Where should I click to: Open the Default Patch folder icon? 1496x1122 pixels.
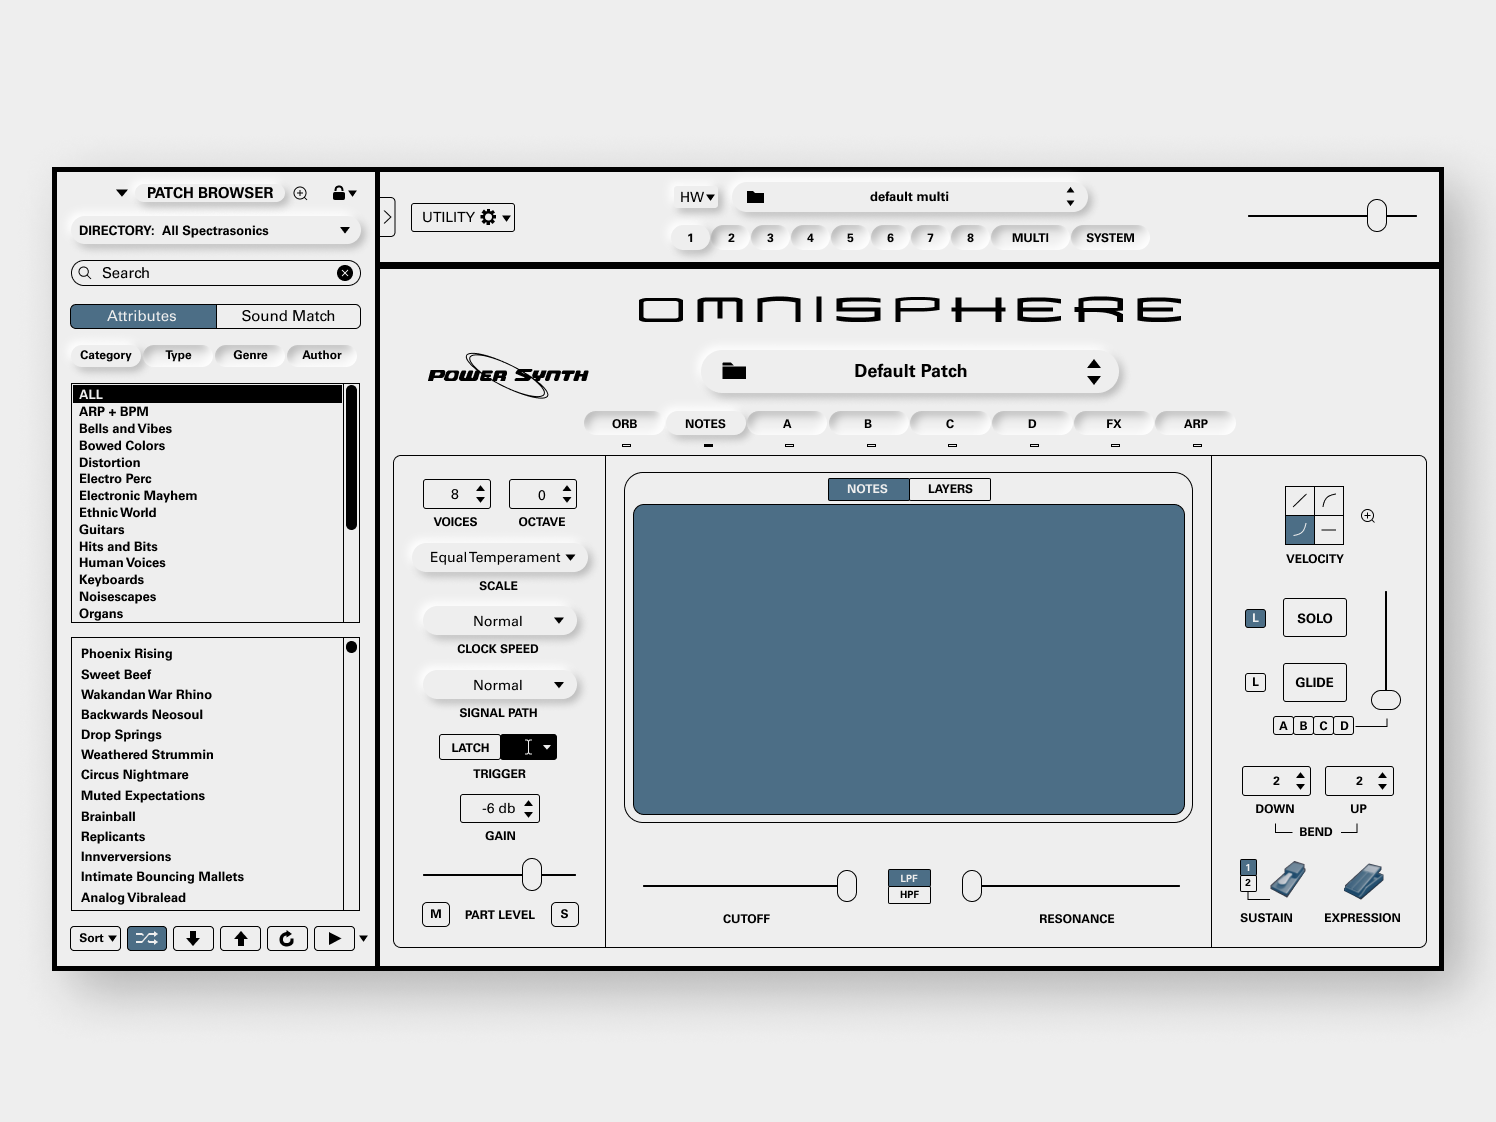tap(734, 371)
